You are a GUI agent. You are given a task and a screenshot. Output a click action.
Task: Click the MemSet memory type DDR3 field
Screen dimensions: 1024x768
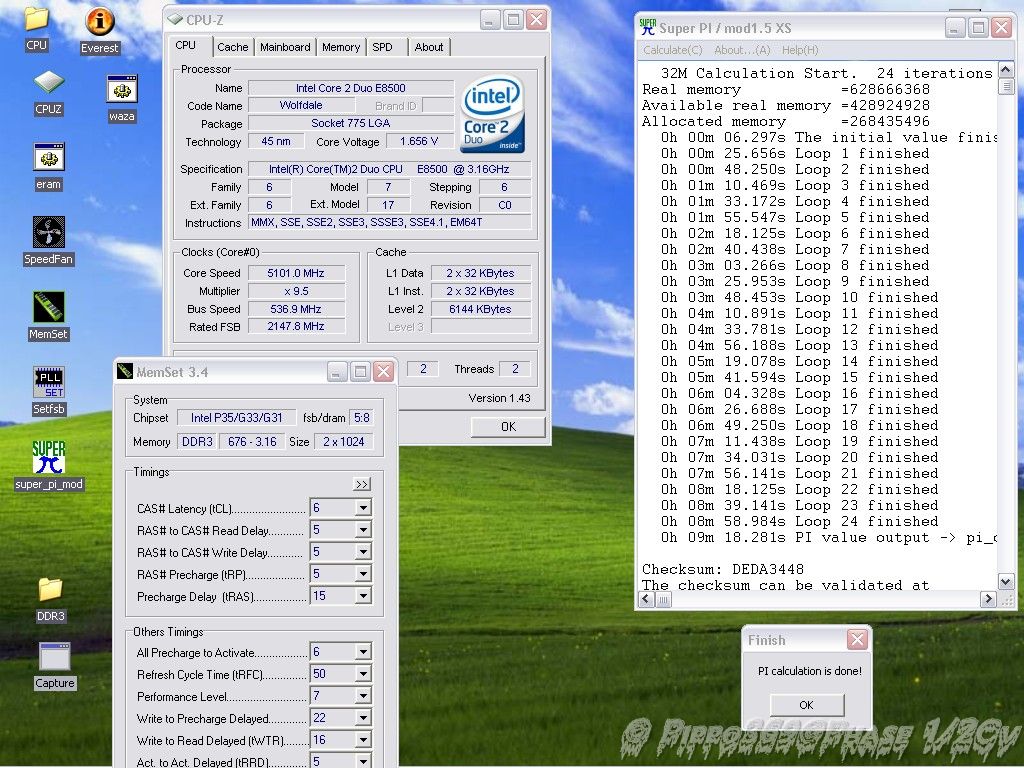(197, 441)
